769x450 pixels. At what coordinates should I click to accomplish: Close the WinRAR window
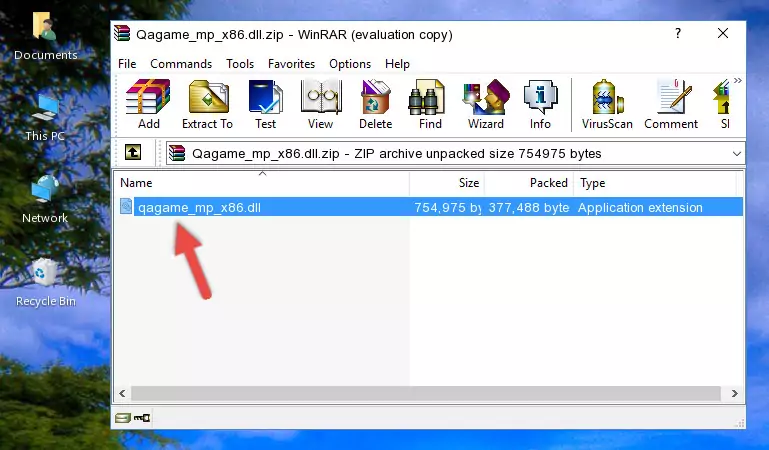click(722, 33)
